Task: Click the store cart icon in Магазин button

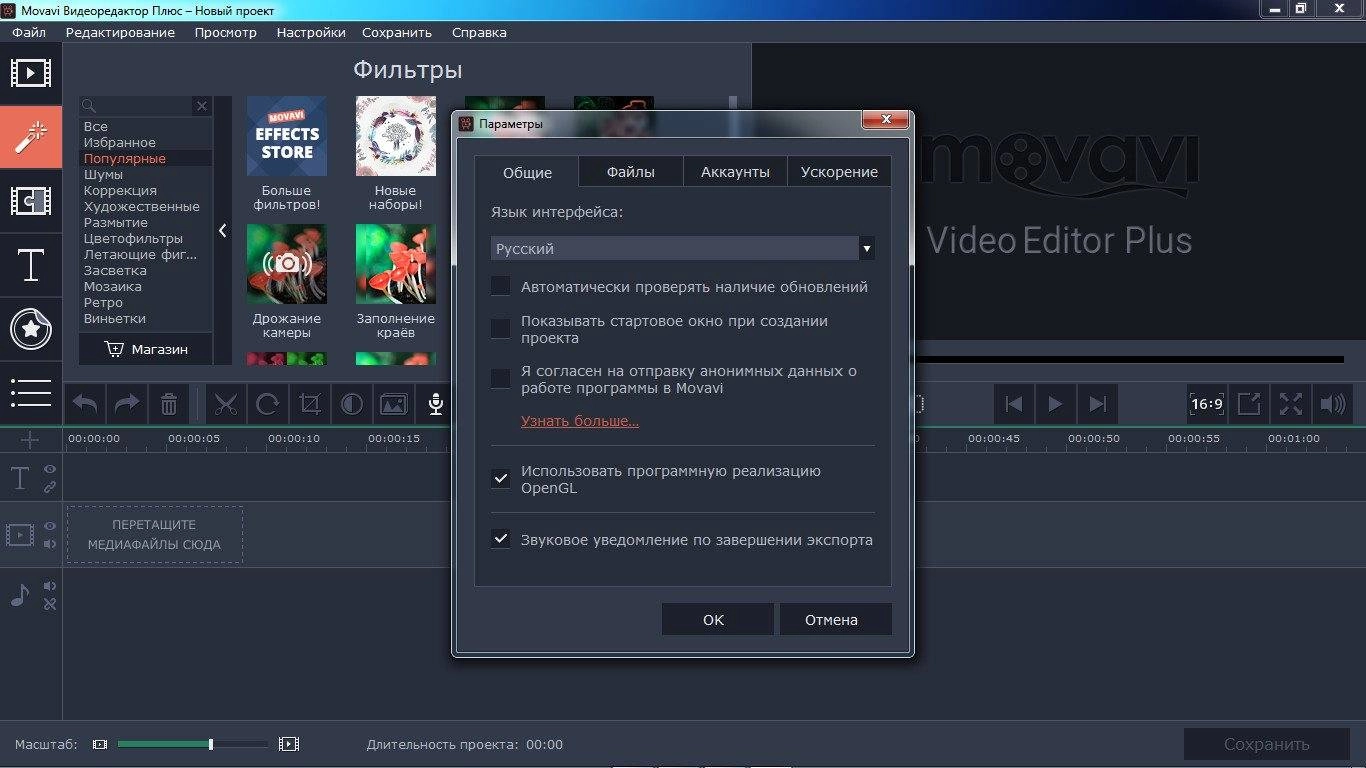Action: tap(114, 349)
